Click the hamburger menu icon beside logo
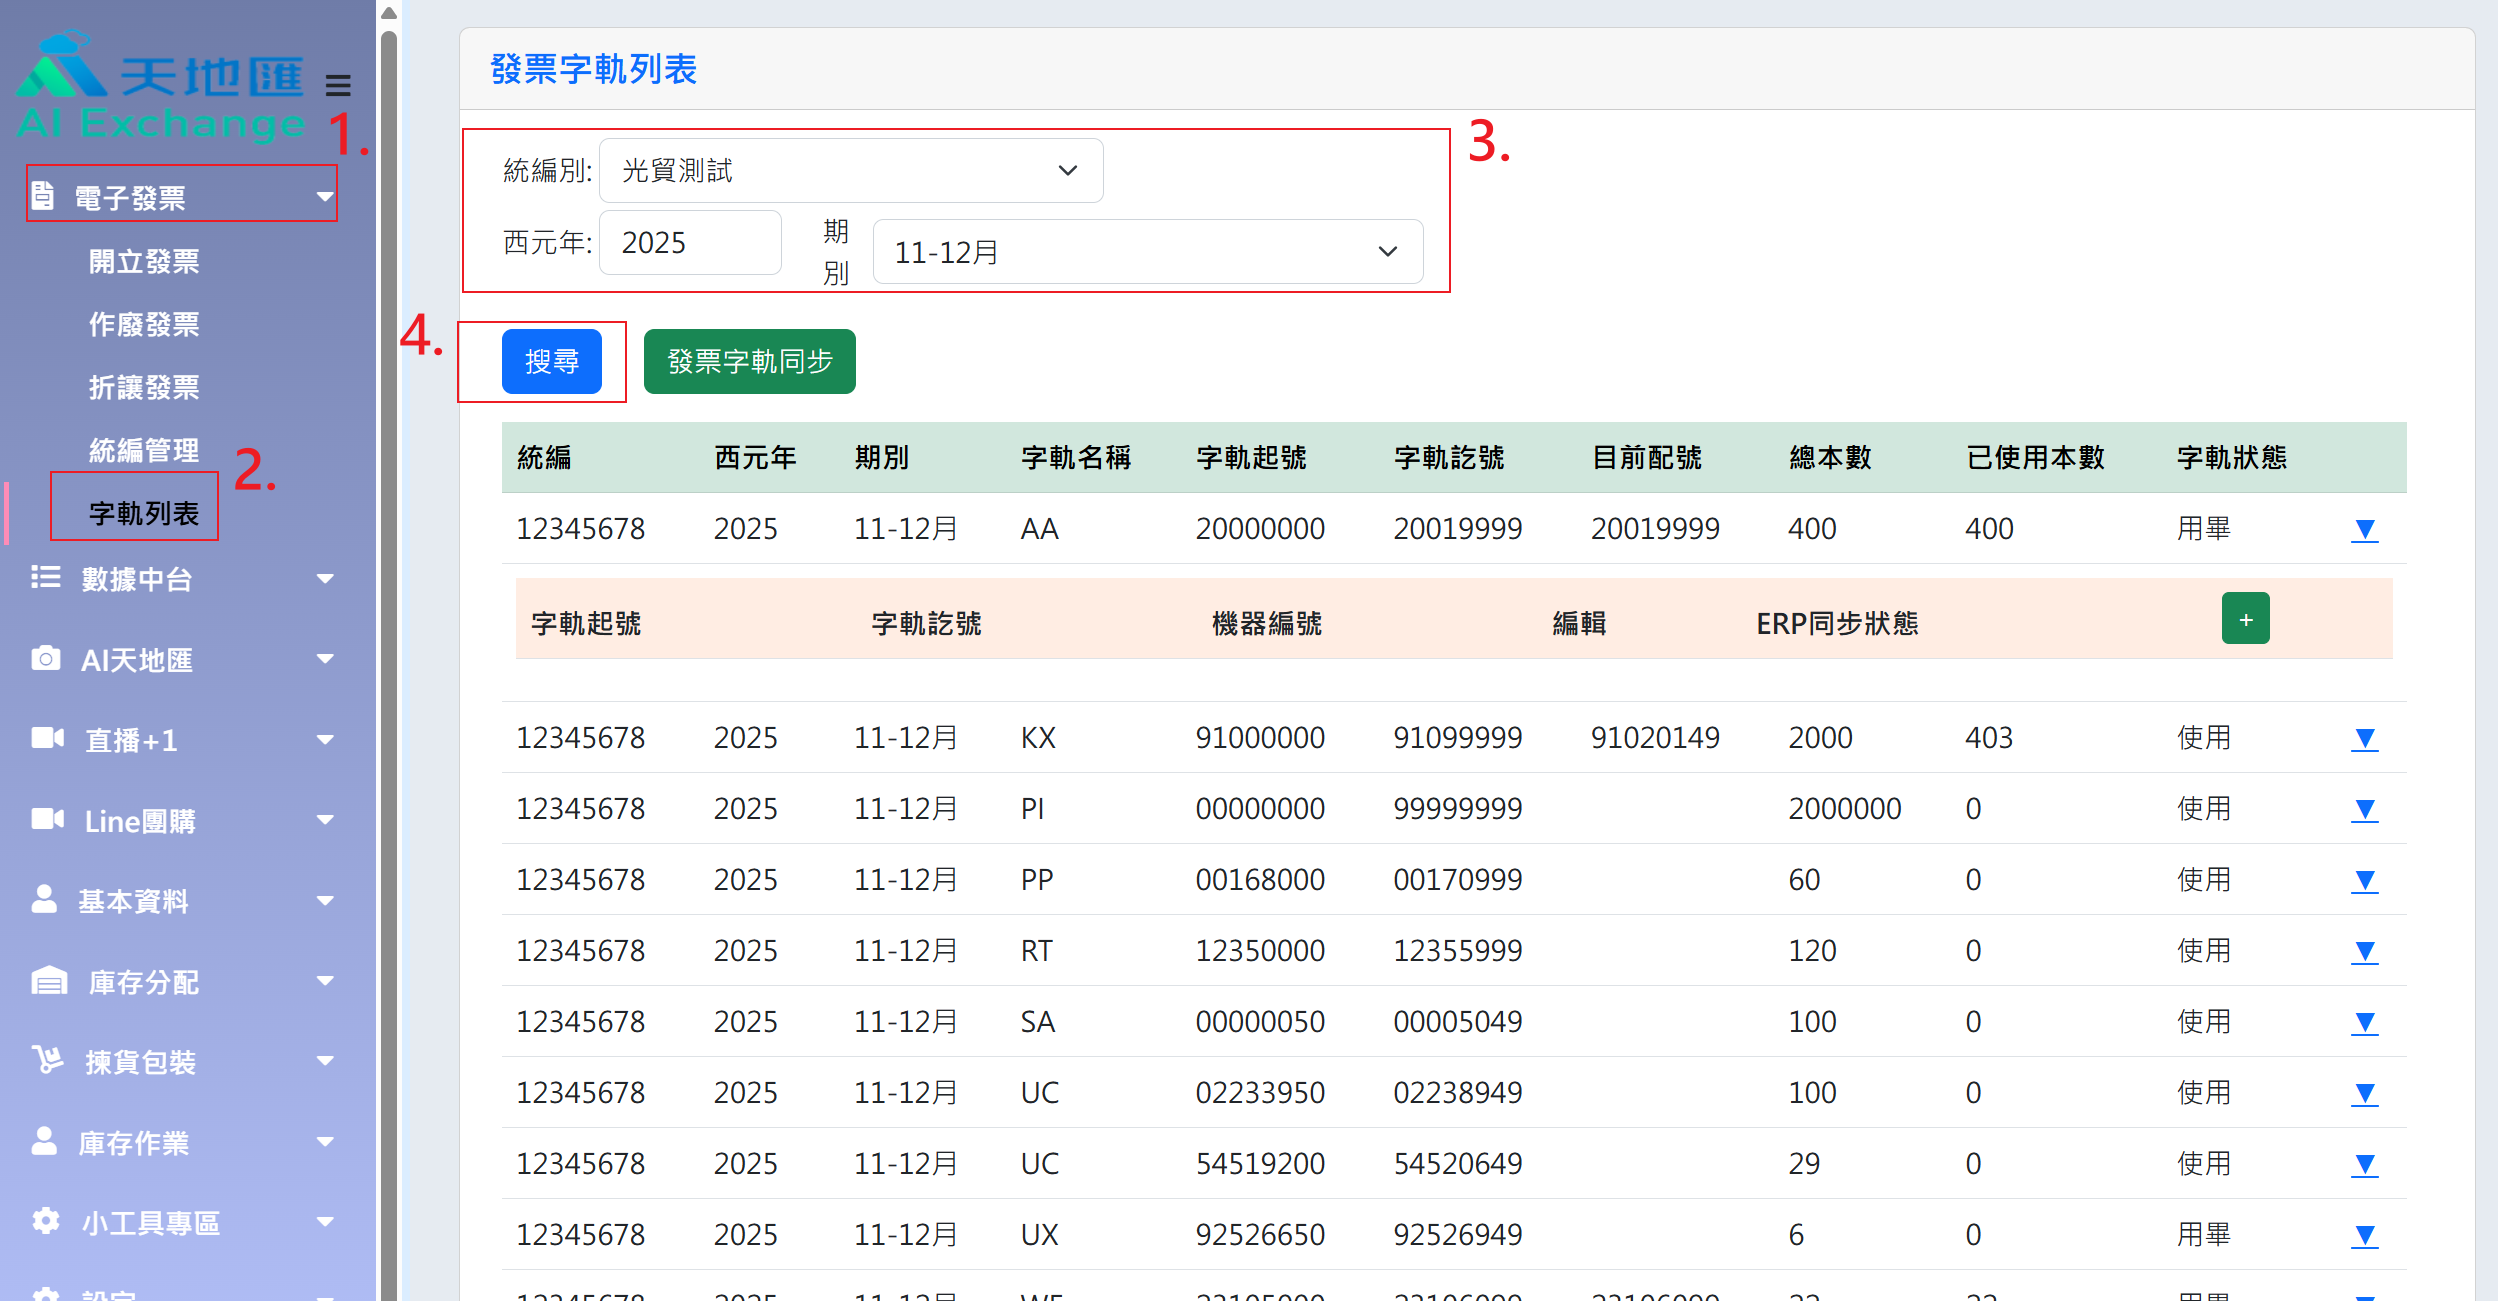Viewport: 2498px width, 1301px height. (x=338, y=85)
